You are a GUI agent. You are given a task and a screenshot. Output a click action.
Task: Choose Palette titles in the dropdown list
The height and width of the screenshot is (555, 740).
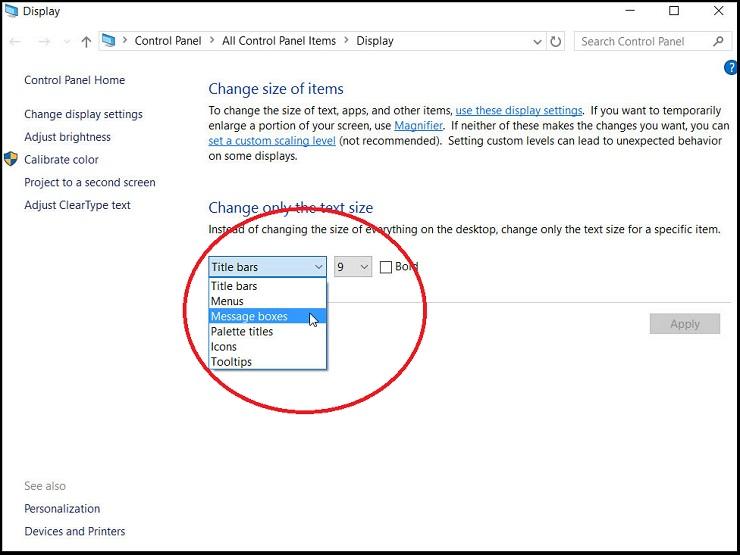pyautogui.click(x=241, y=331)
